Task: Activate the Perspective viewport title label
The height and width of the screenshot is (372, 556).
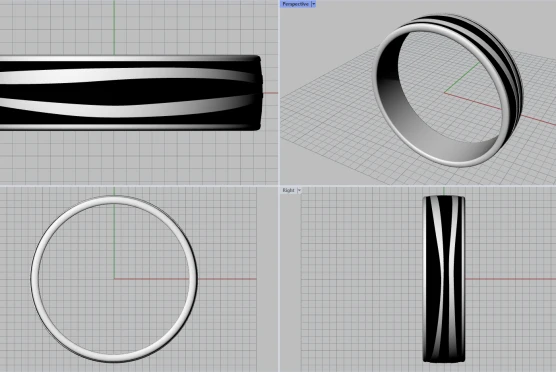Action: pos(295,4)
